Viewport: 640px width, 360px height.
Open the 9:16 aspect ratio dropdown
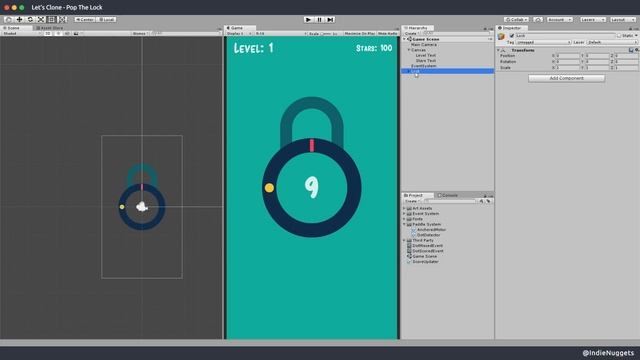click(281, 33)
